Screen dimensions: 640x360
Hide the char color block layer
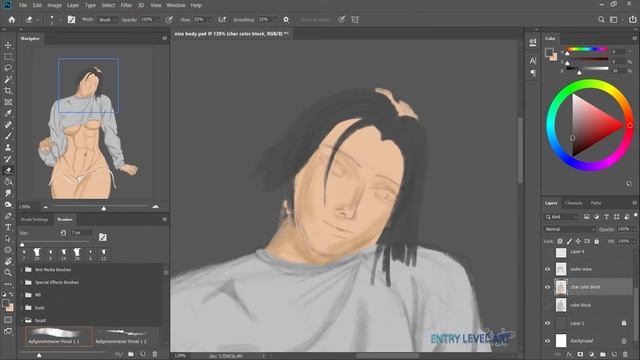(547, 287)
